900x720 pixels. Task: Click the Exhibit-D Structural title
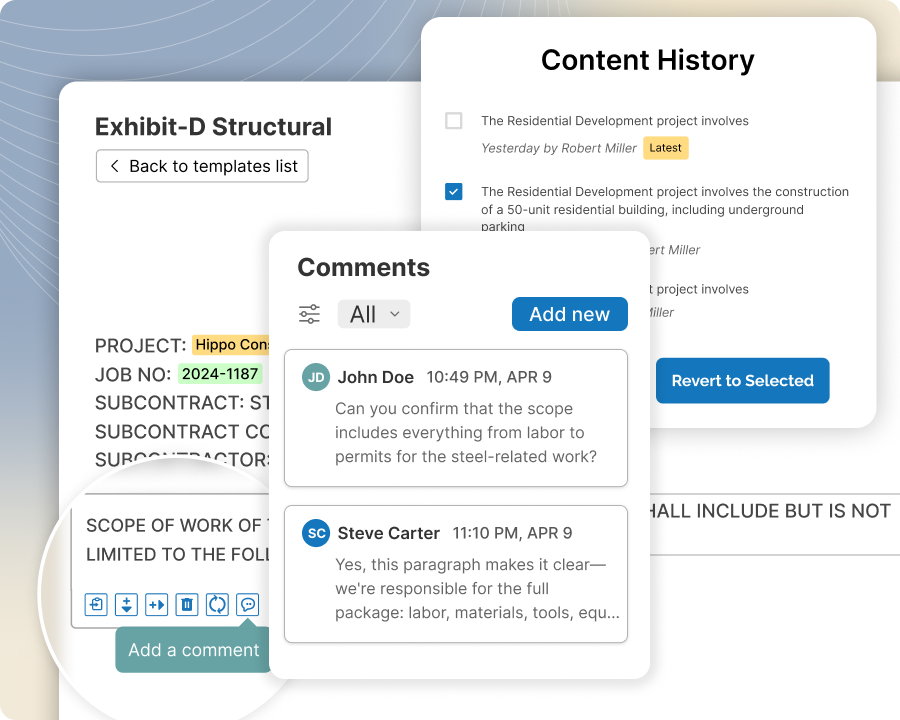213,127
